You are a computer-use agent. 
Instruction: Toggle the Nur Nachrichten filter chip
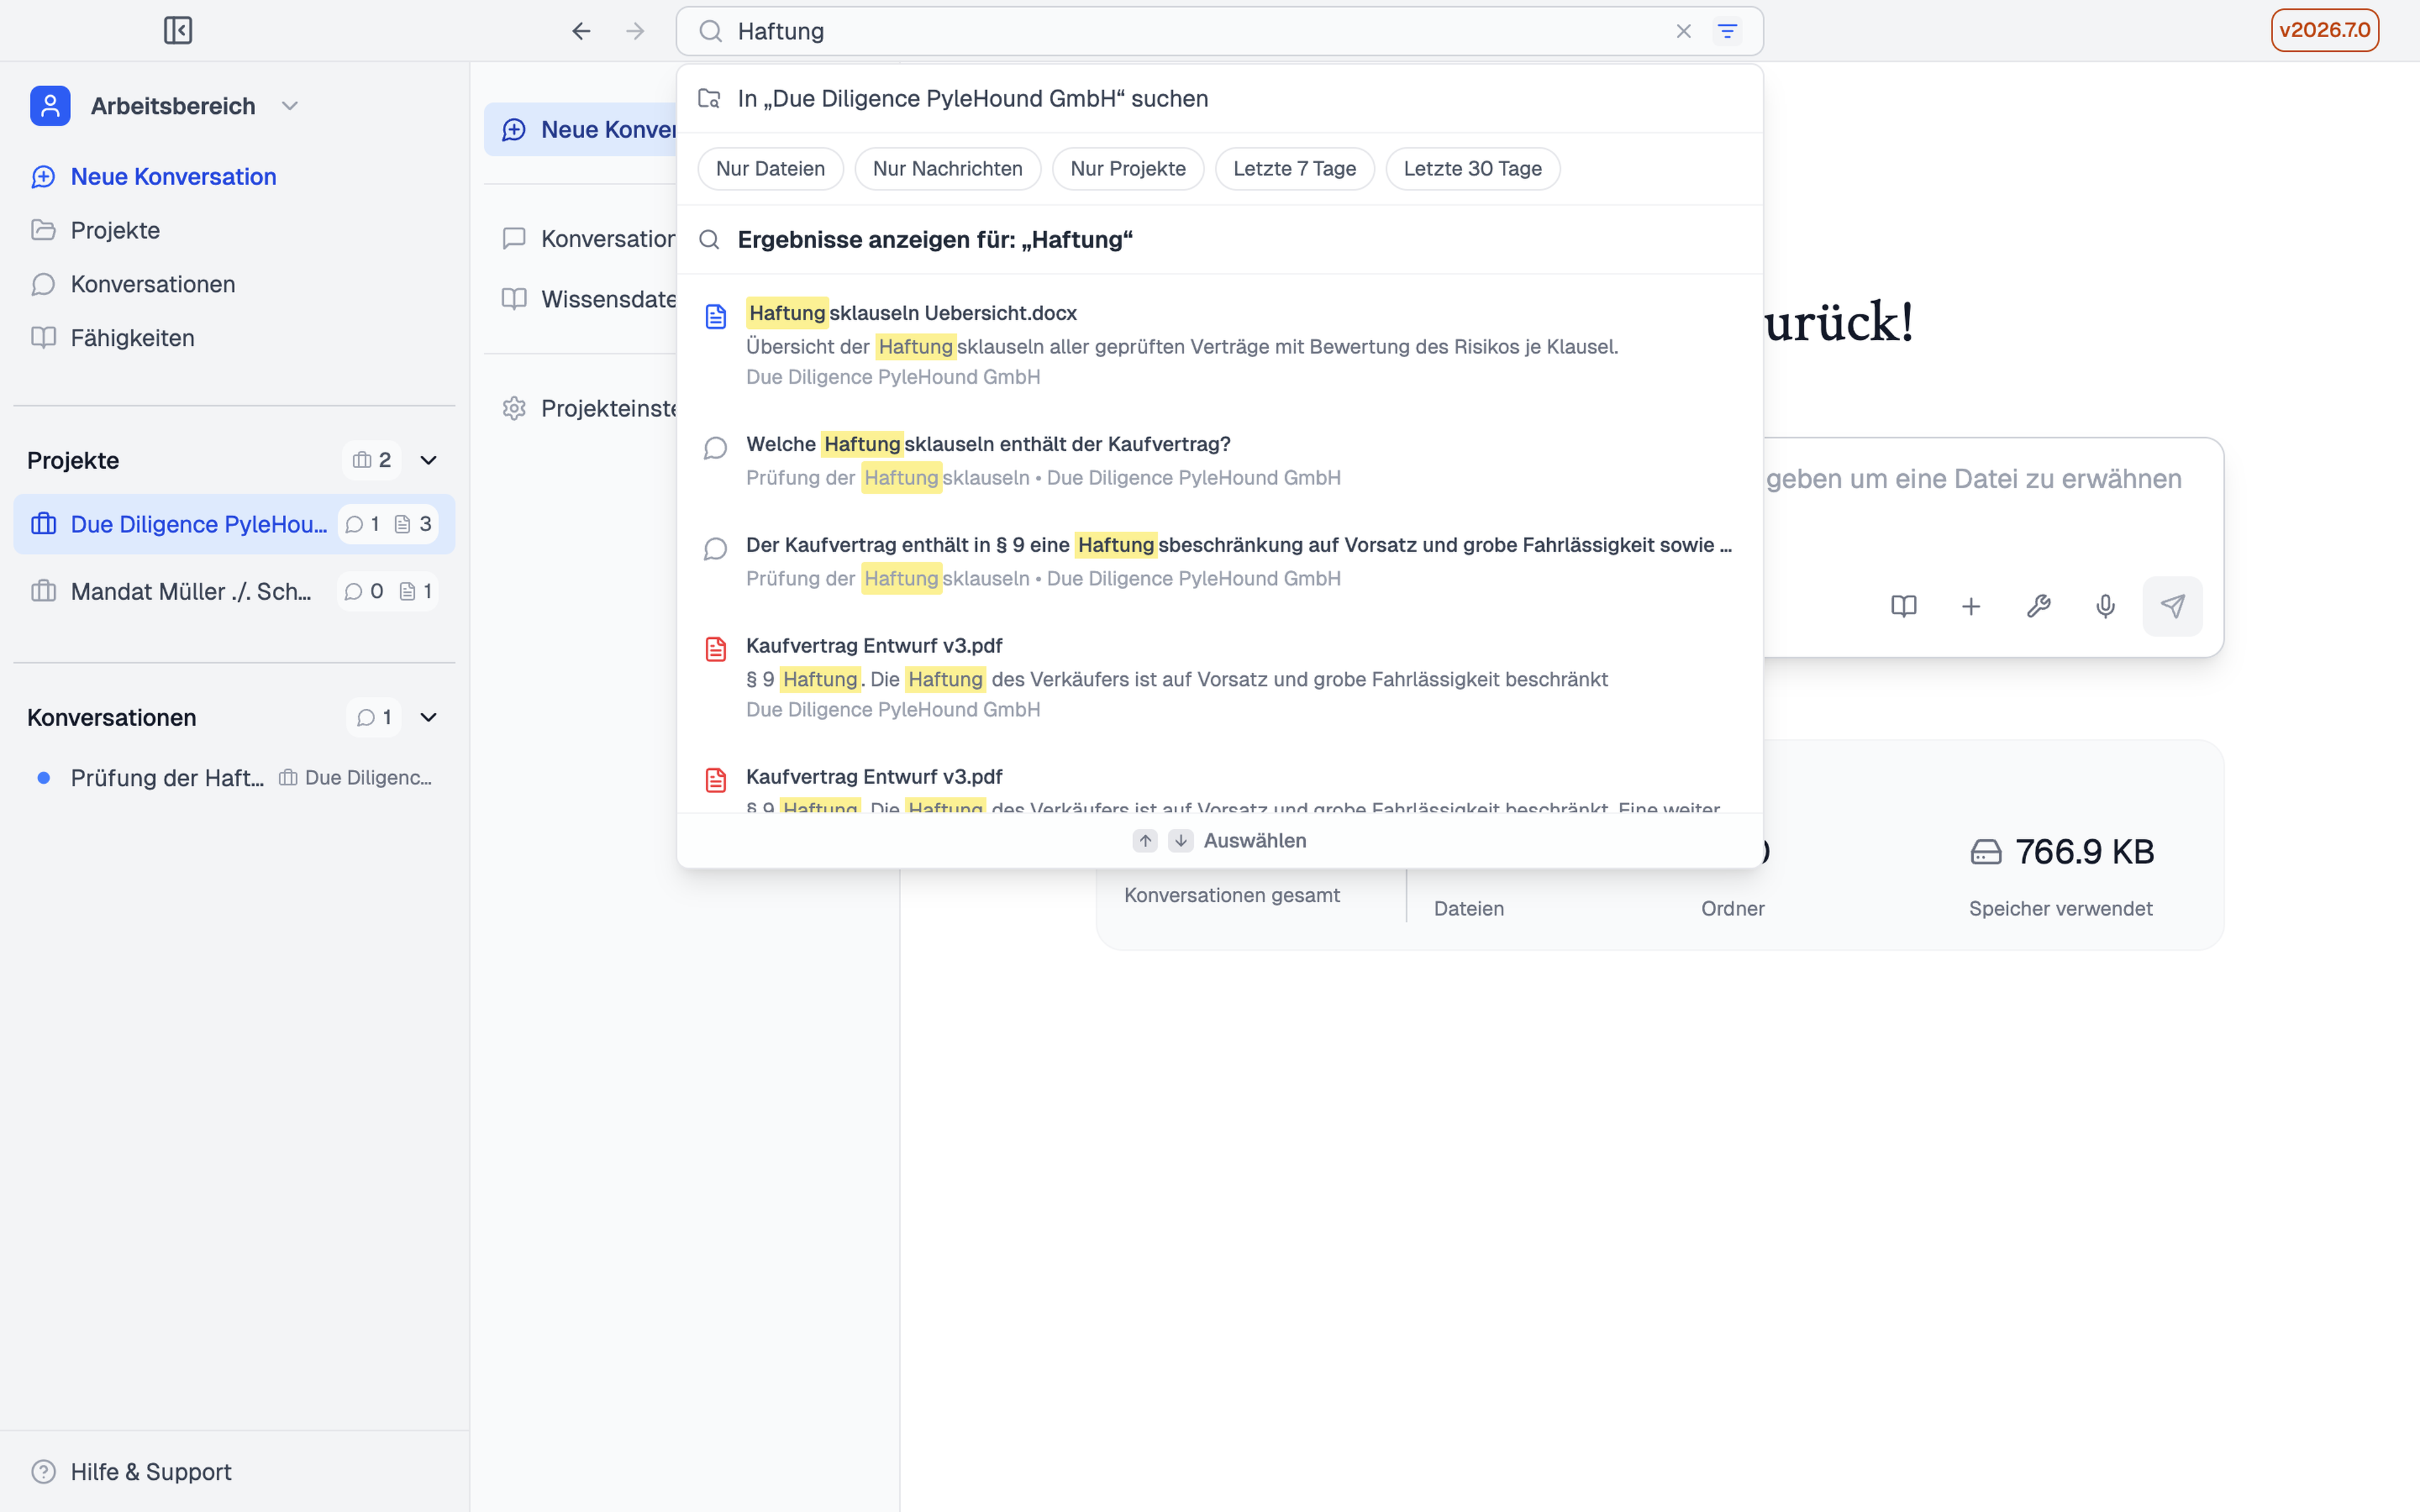(x=947, y=169)
